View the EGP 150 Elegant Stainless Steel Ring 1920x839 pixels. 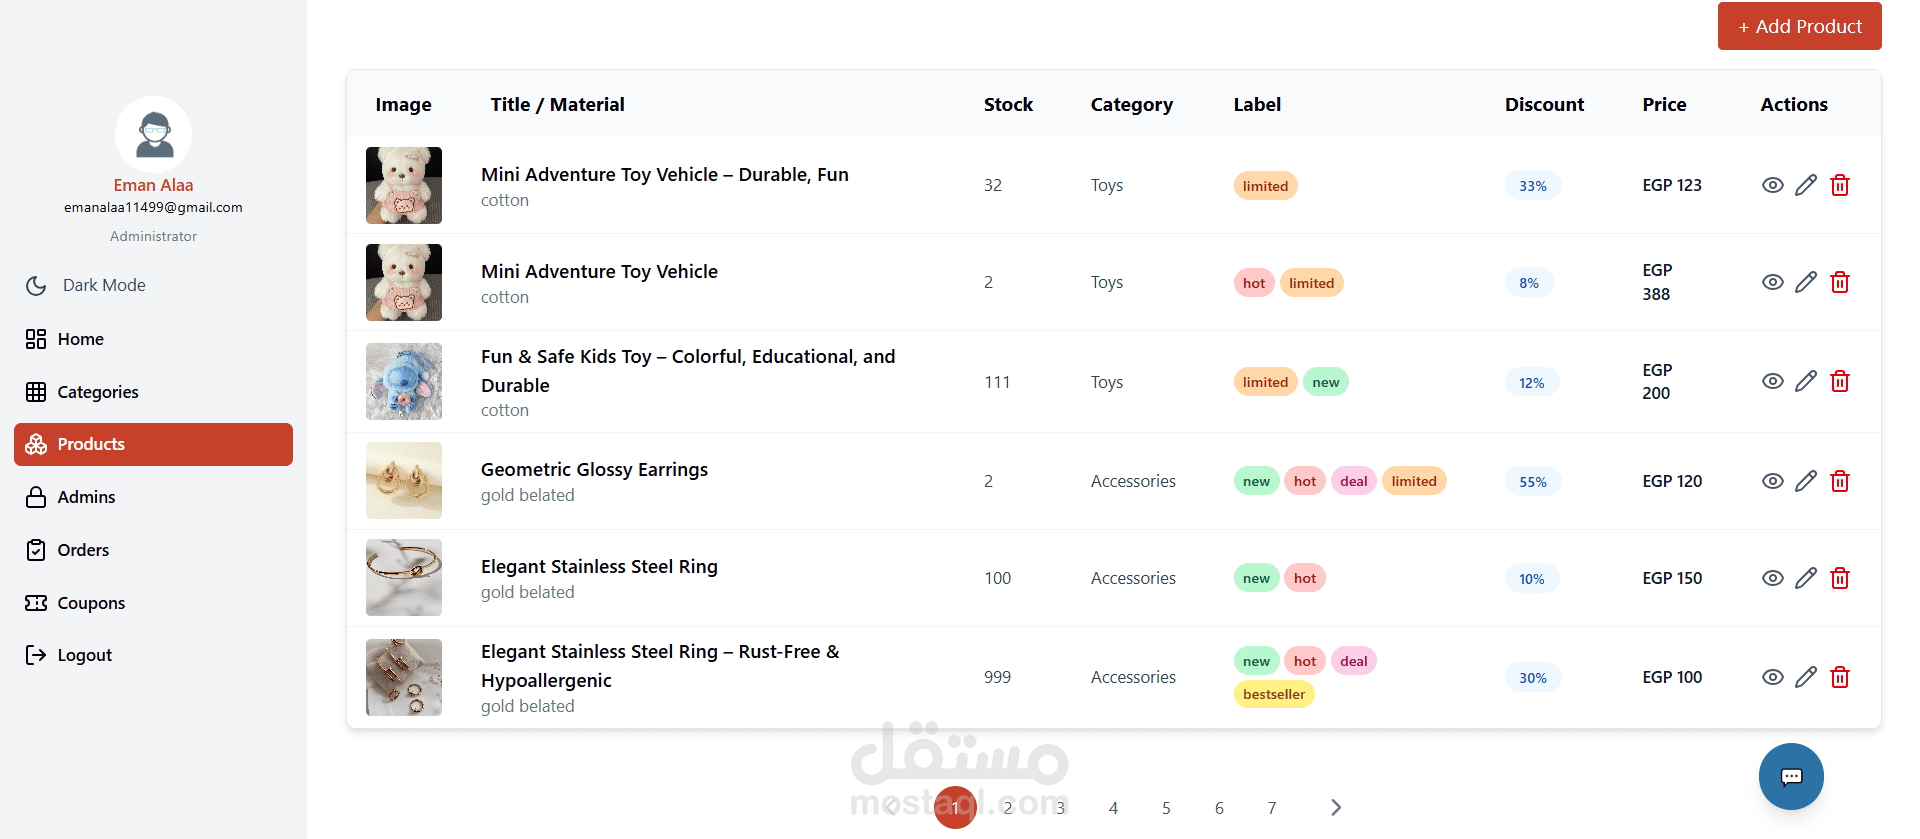(1772, 578)
